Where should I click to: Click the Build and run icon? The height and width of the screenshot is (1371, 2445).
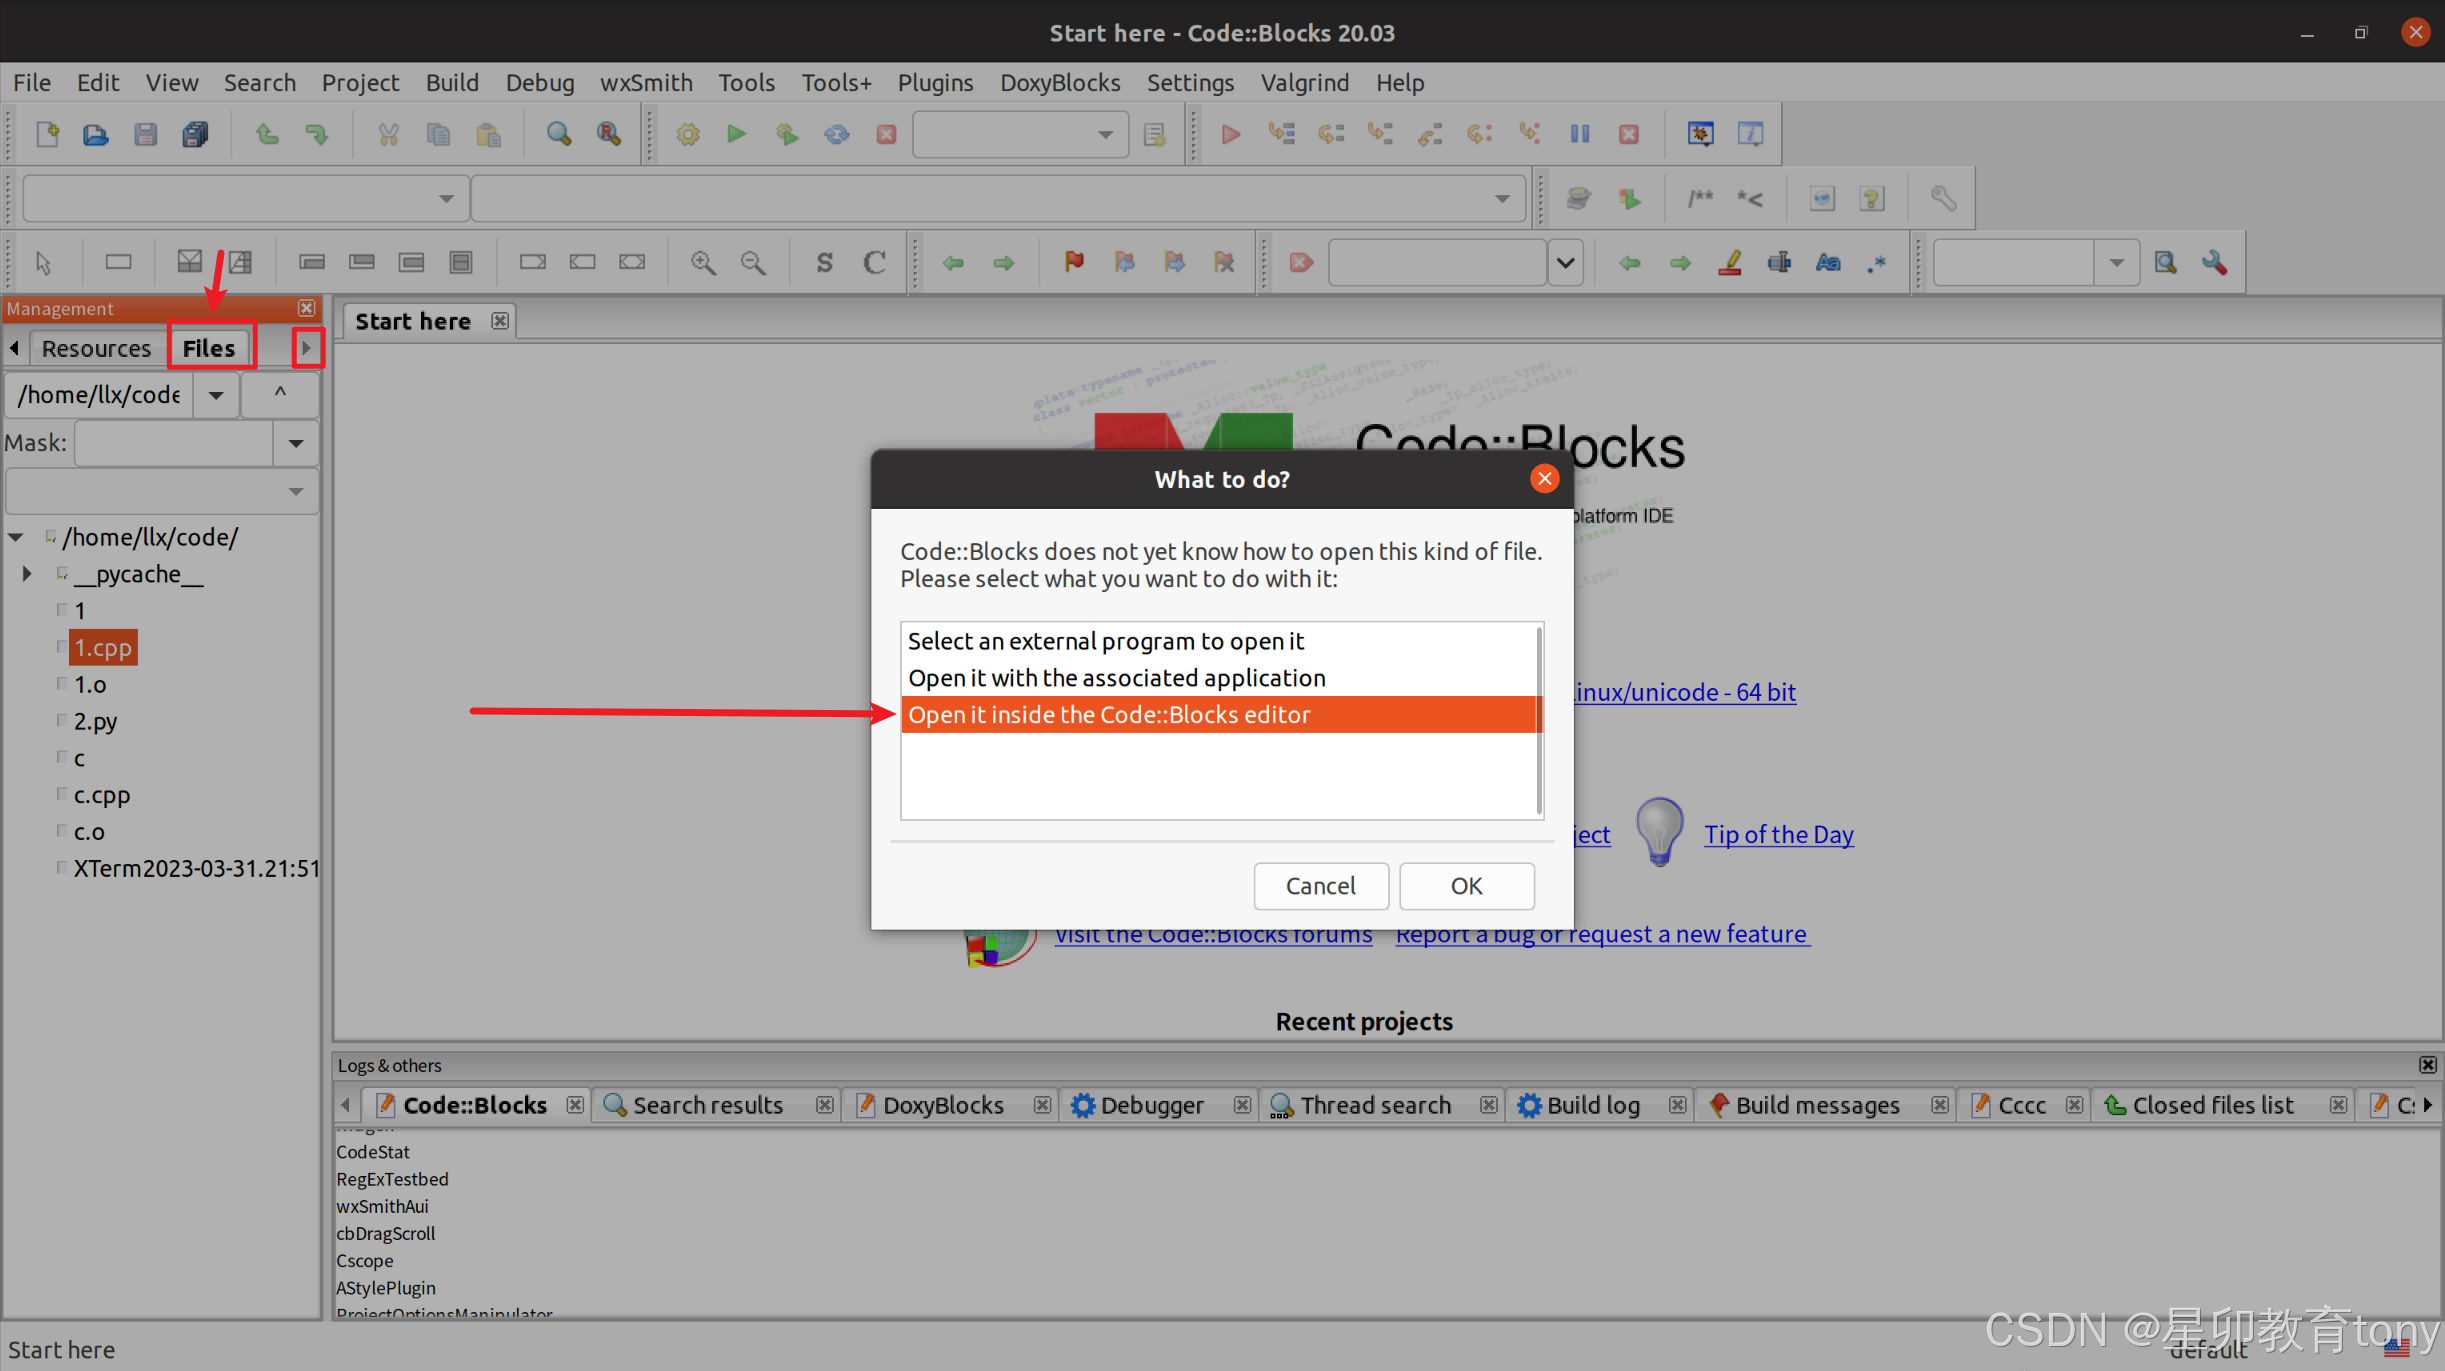[x=787, y=134]
